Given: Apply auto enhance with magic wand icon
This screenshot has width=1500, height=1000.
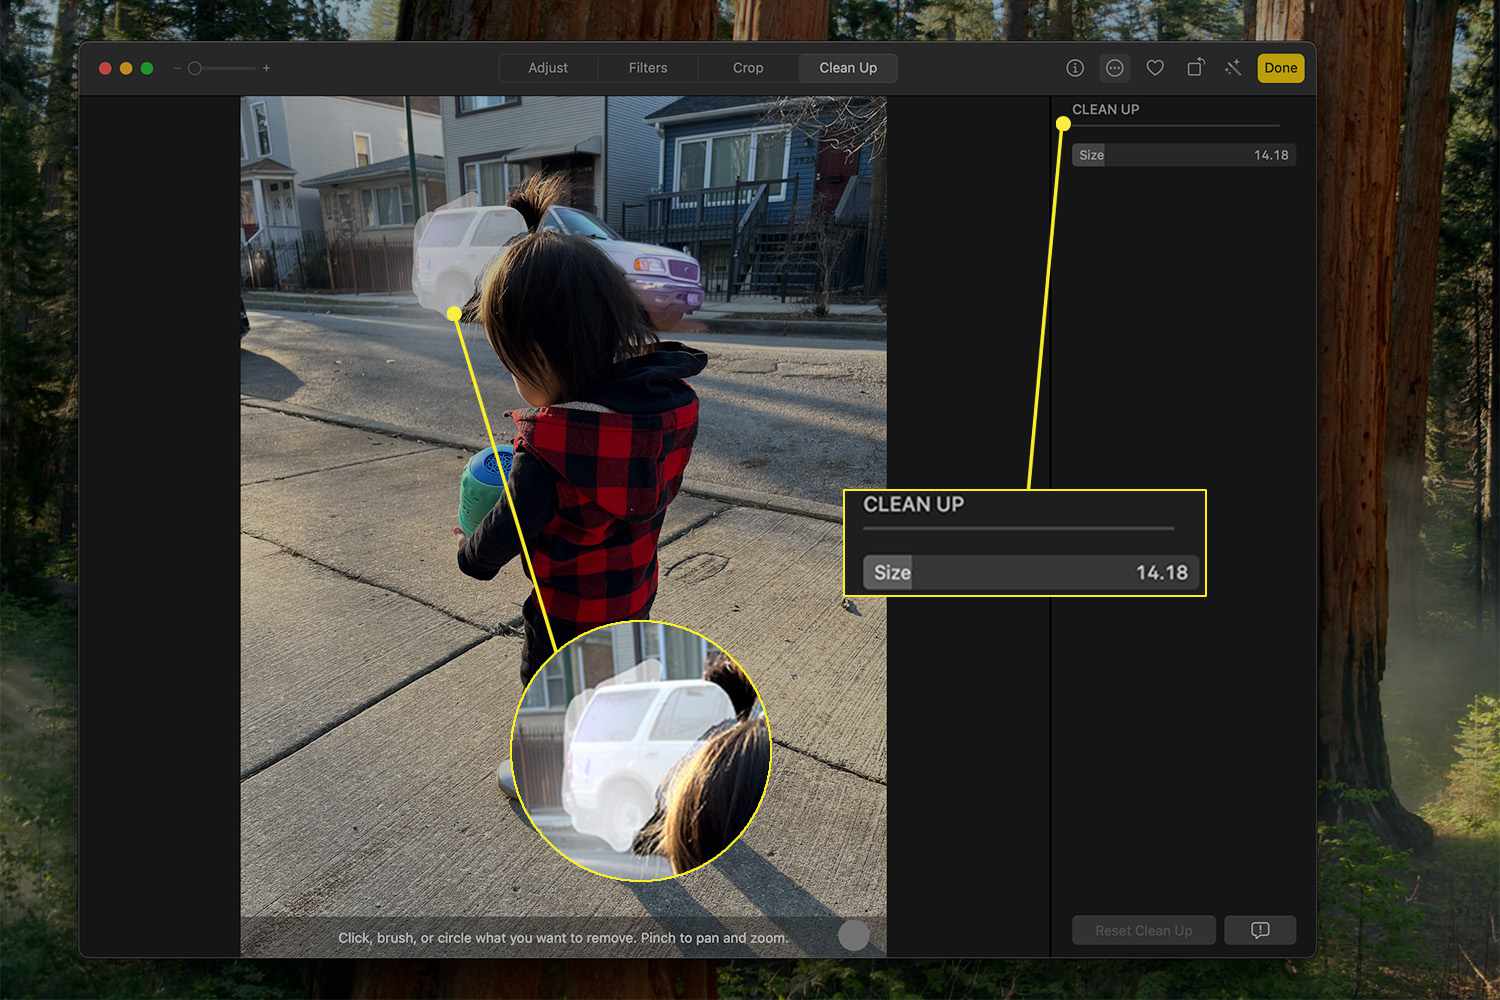Looking at the screenshot, I should pos(1233,68).
